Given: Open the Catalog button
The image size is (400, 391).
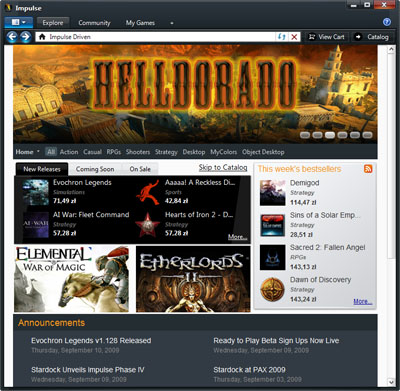Looking at the screenshot, I should [x=373, y=37].
